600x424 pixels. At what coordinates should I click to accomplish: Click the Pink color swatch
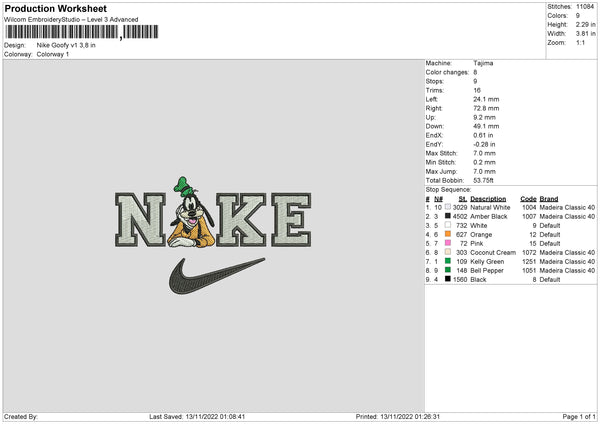tap(448, 243)
